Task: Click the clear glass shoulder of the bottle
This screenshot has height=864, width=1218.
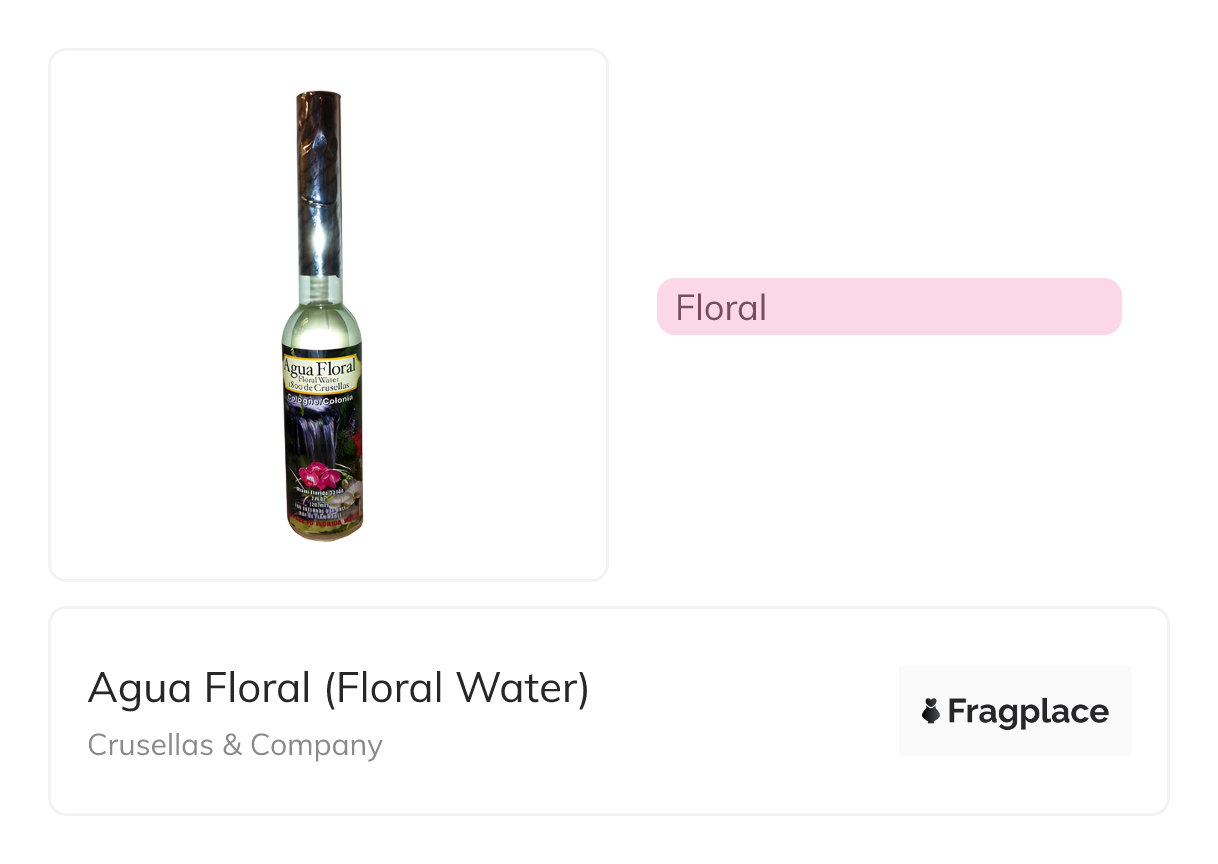Action: click(320, 320)
